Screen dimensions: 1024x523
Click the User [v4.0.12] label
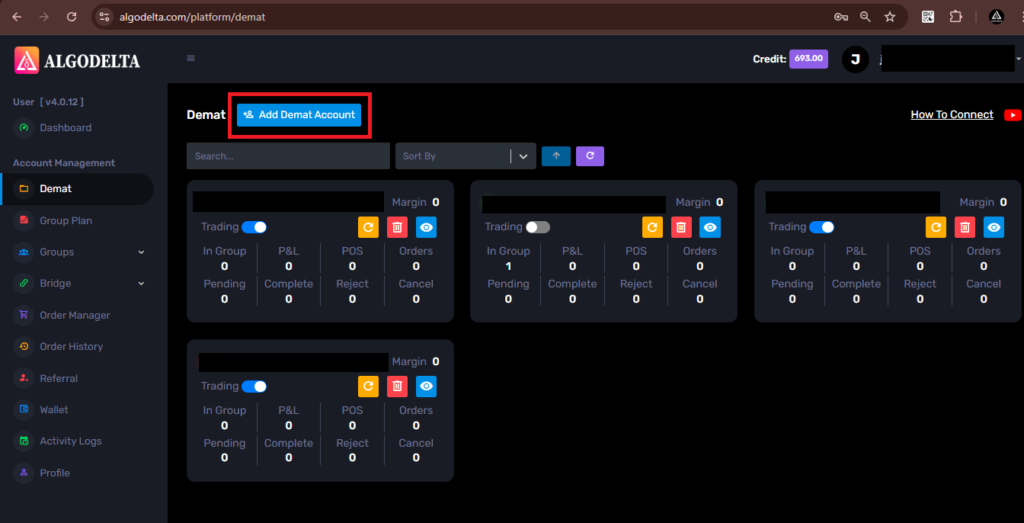click(48, 102)
